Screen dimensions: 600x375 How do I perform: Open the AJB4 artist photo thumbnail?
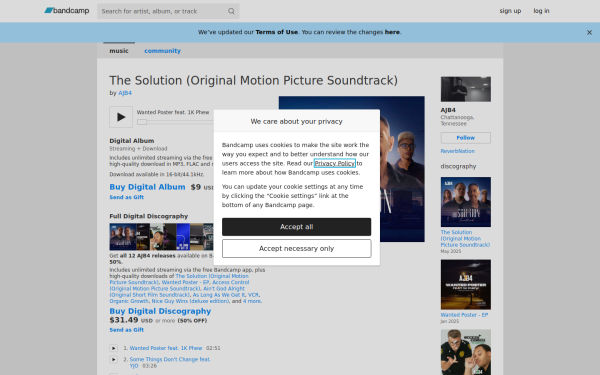[x=466, y=89]
